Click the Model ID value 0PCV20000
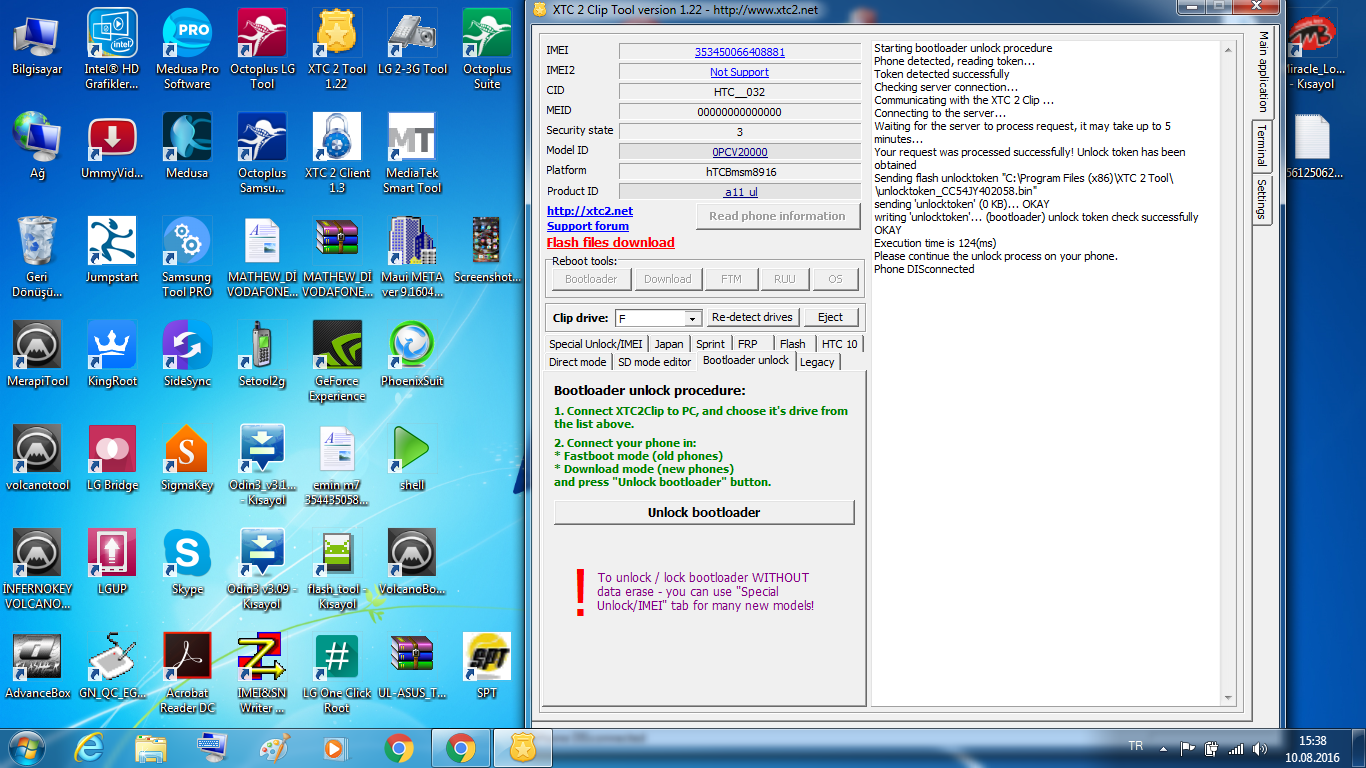This screenshot has height=768, width=1366. (x=740, y=152)
